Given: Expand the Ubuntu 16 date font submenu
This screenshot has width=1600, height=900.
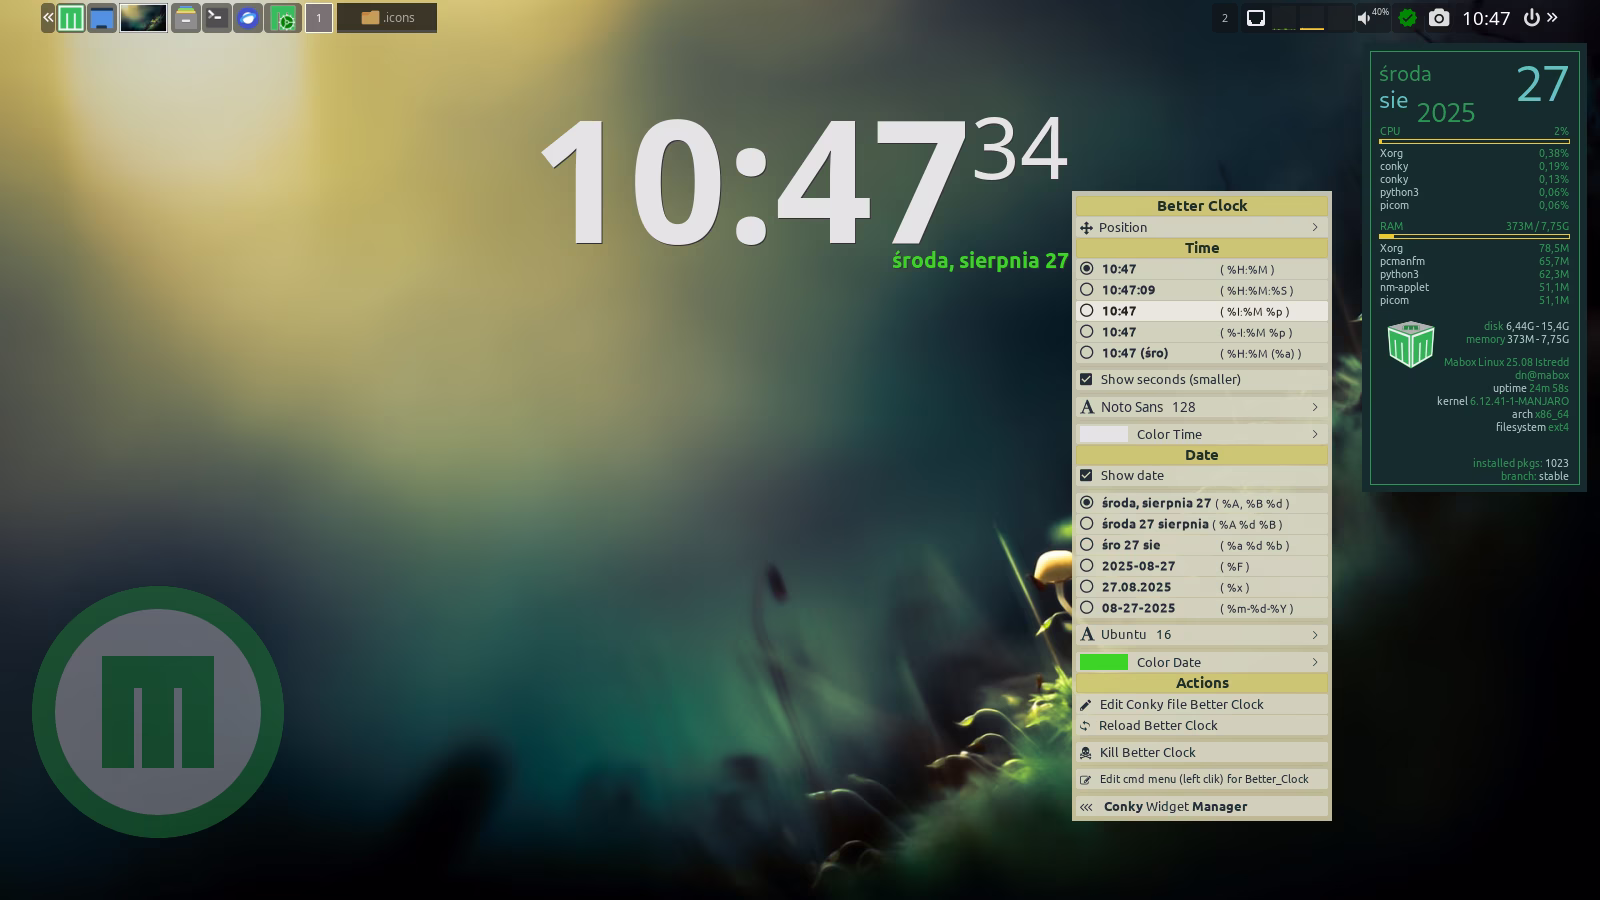Looking at the screenshot, I should (1201, 635).
